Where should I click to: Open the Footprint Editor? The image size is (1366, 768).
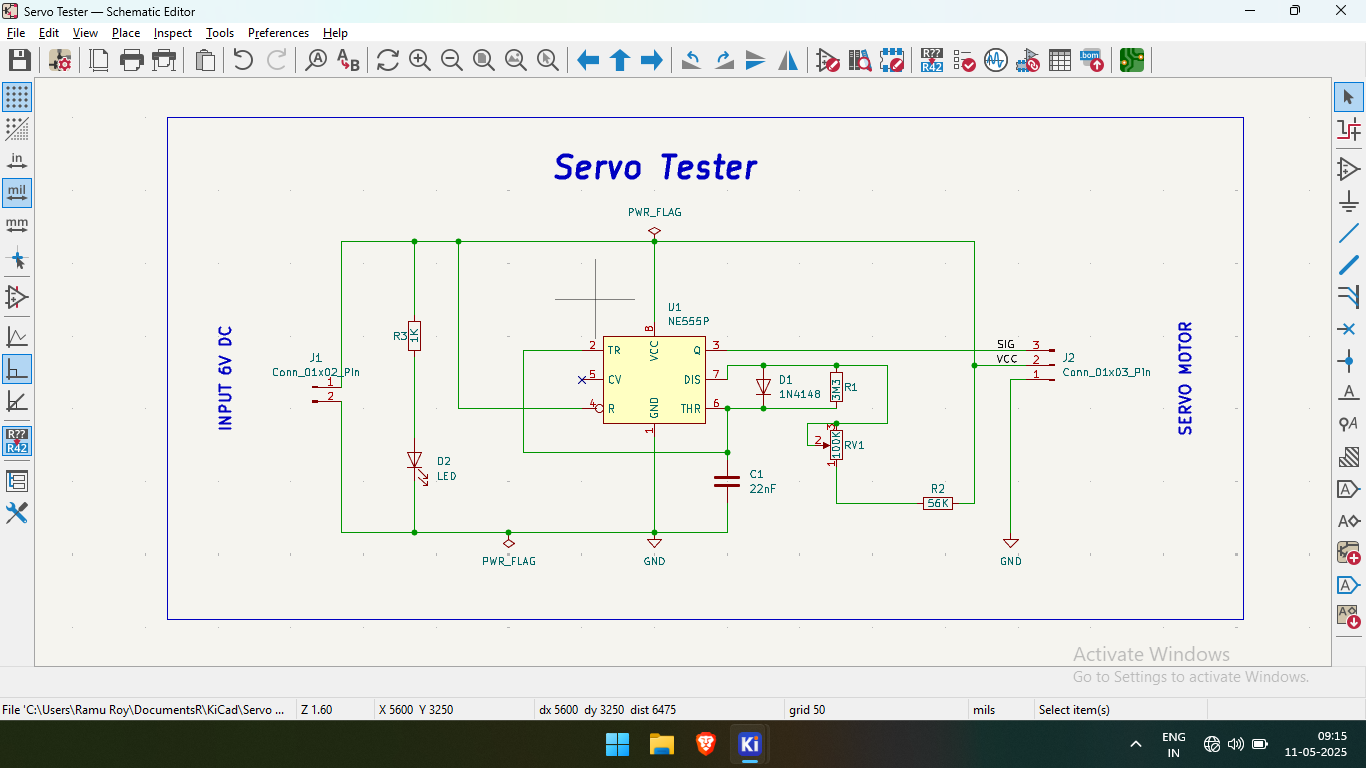(892, 60)
